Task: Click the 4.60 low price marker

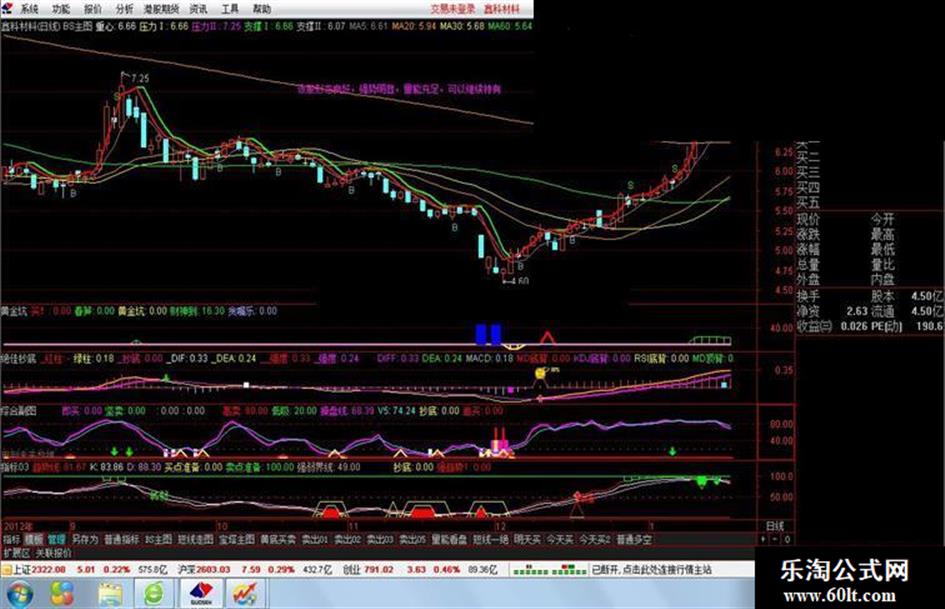Action: (x=519, y=280)
